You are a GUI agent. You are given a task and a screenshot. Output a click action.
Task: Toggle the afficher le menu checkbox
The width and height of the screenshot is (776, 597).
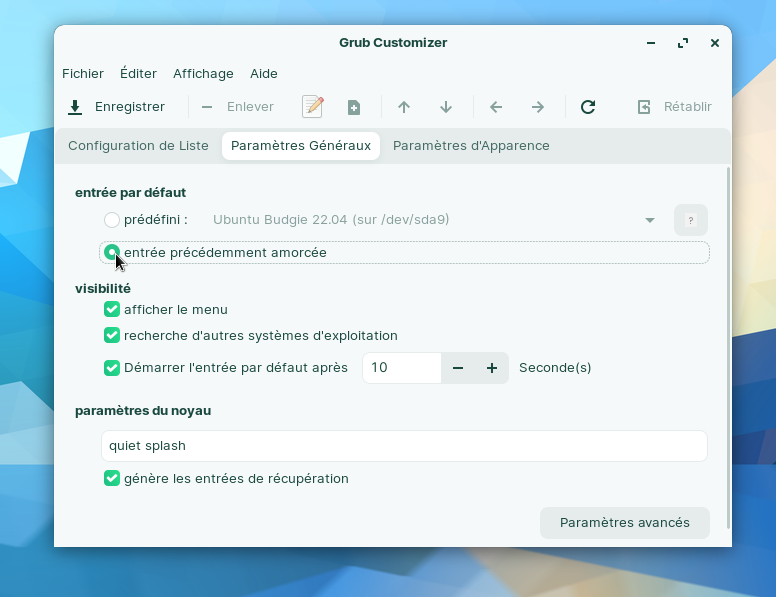(112, 310)
